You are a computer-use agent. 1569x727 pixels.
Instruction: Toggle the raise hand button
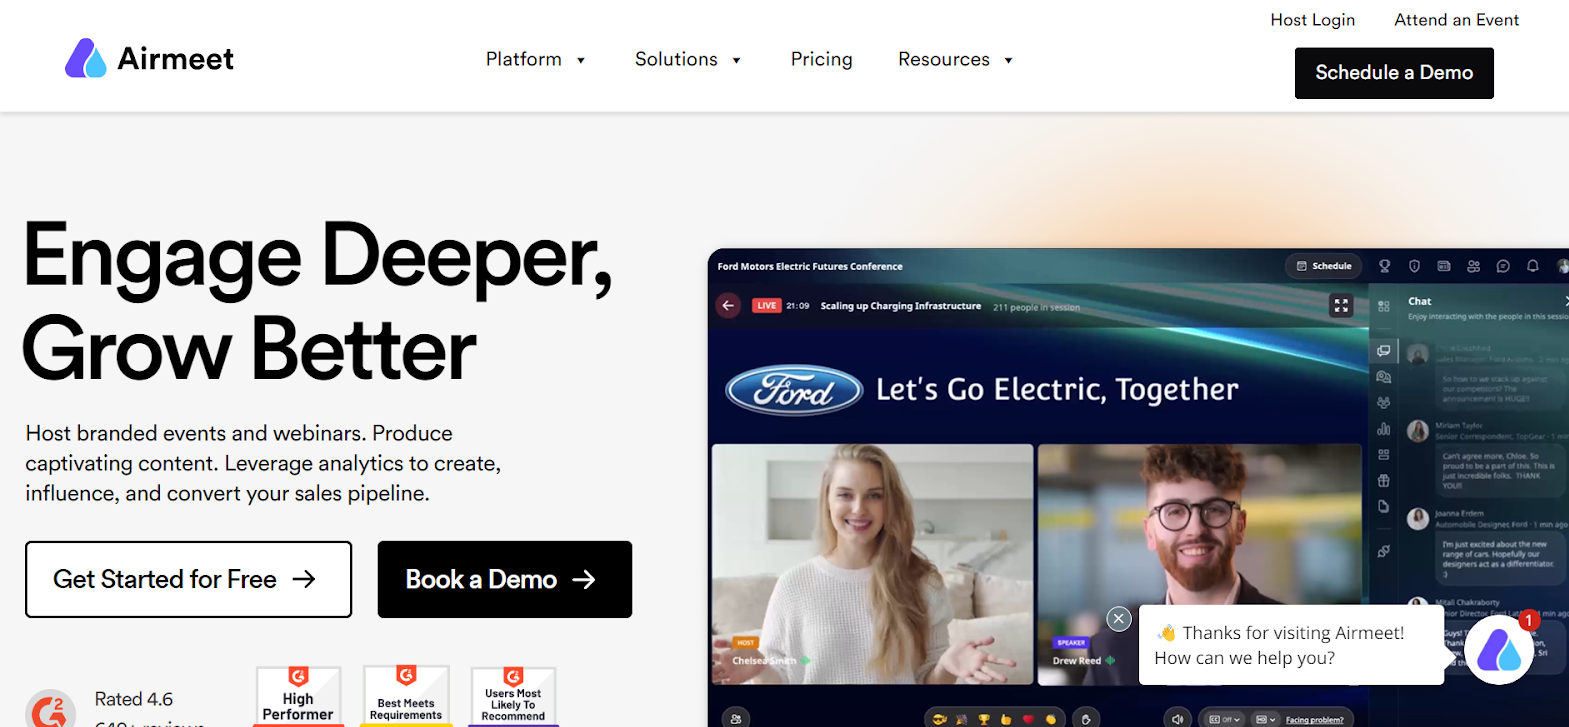pyautogui.click(x=1086, y=719)
